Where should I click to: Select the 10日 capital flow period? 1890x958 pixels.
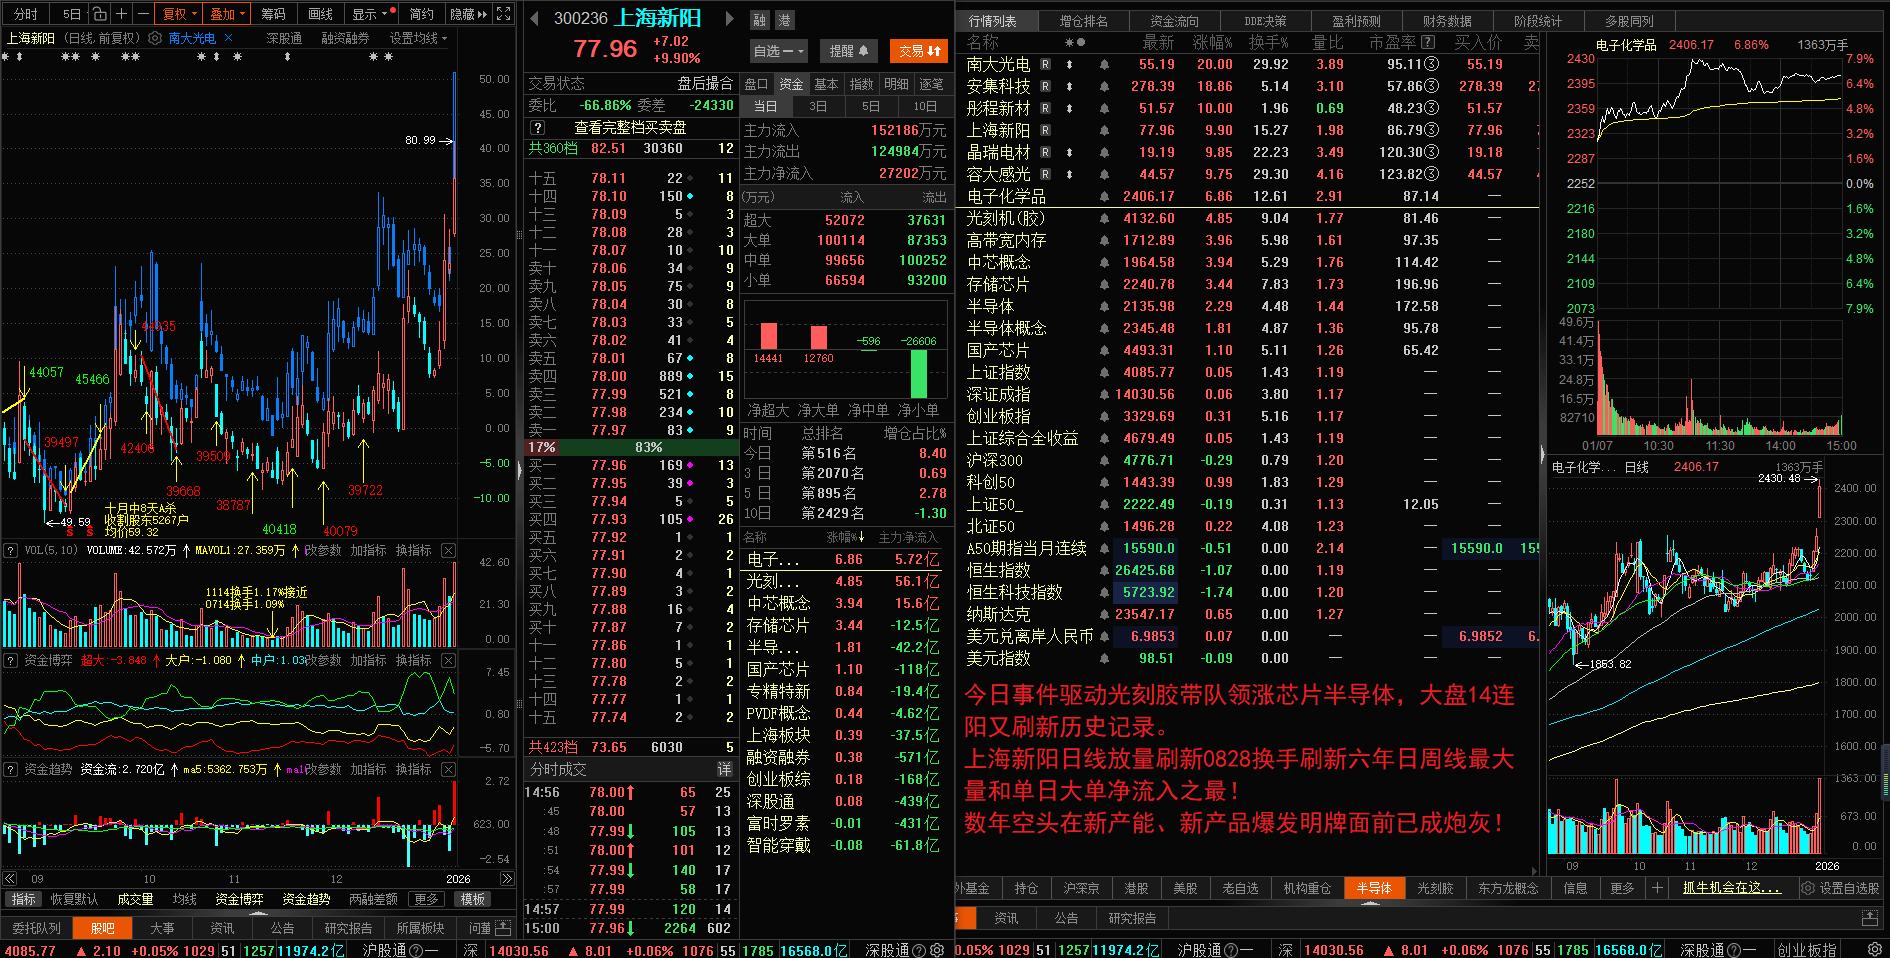click(924, 106)
